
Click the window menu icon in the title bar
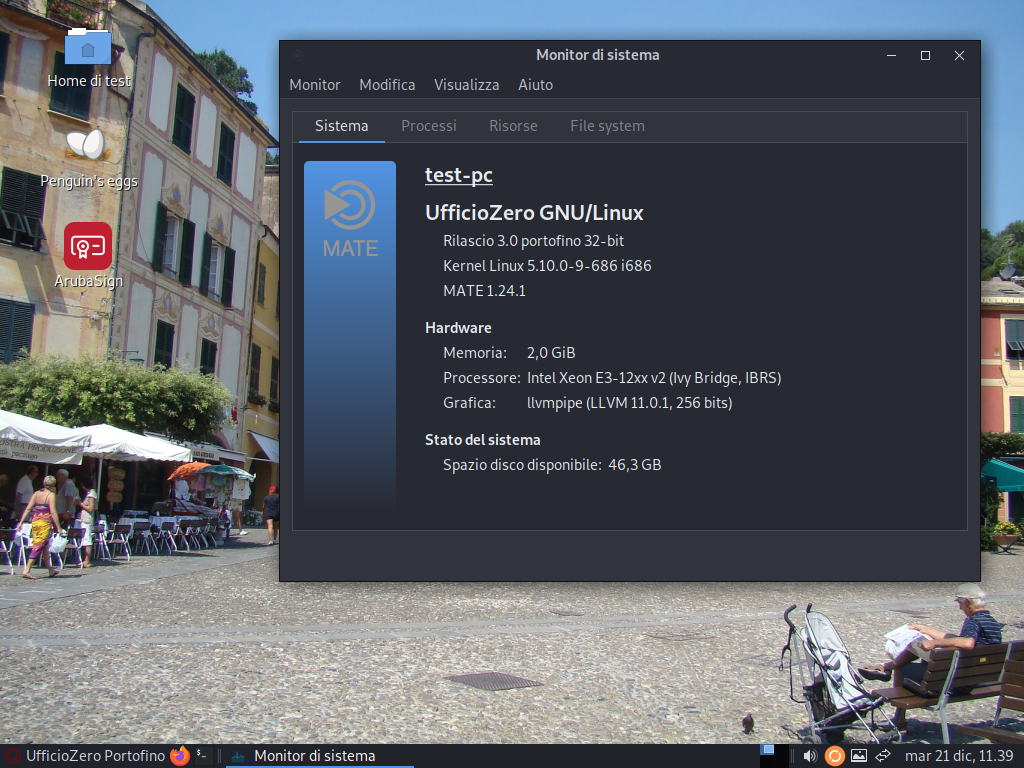coord(297,56)
